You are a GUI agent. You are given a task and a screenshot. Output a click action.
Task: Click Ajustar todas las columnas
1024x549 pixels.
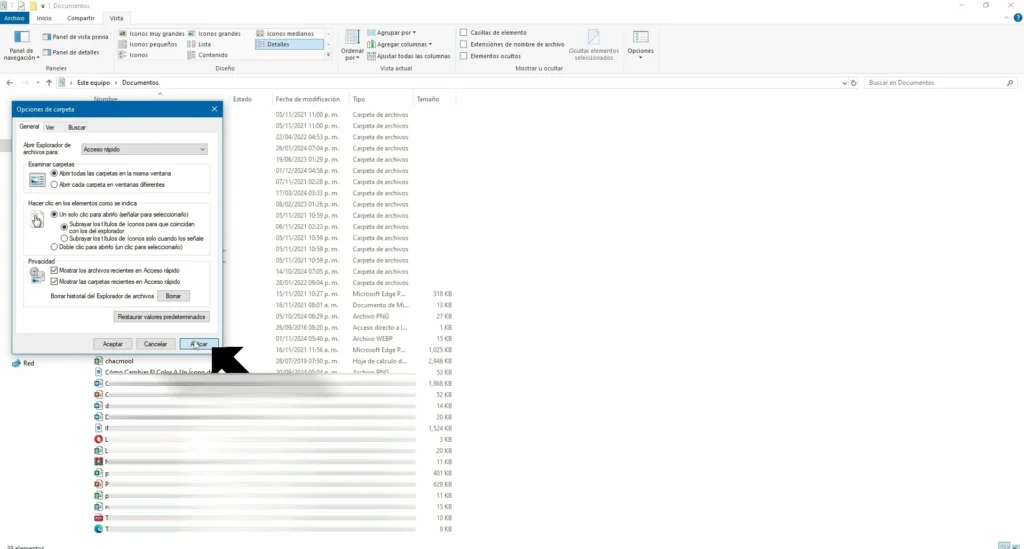tap(409, 56)
